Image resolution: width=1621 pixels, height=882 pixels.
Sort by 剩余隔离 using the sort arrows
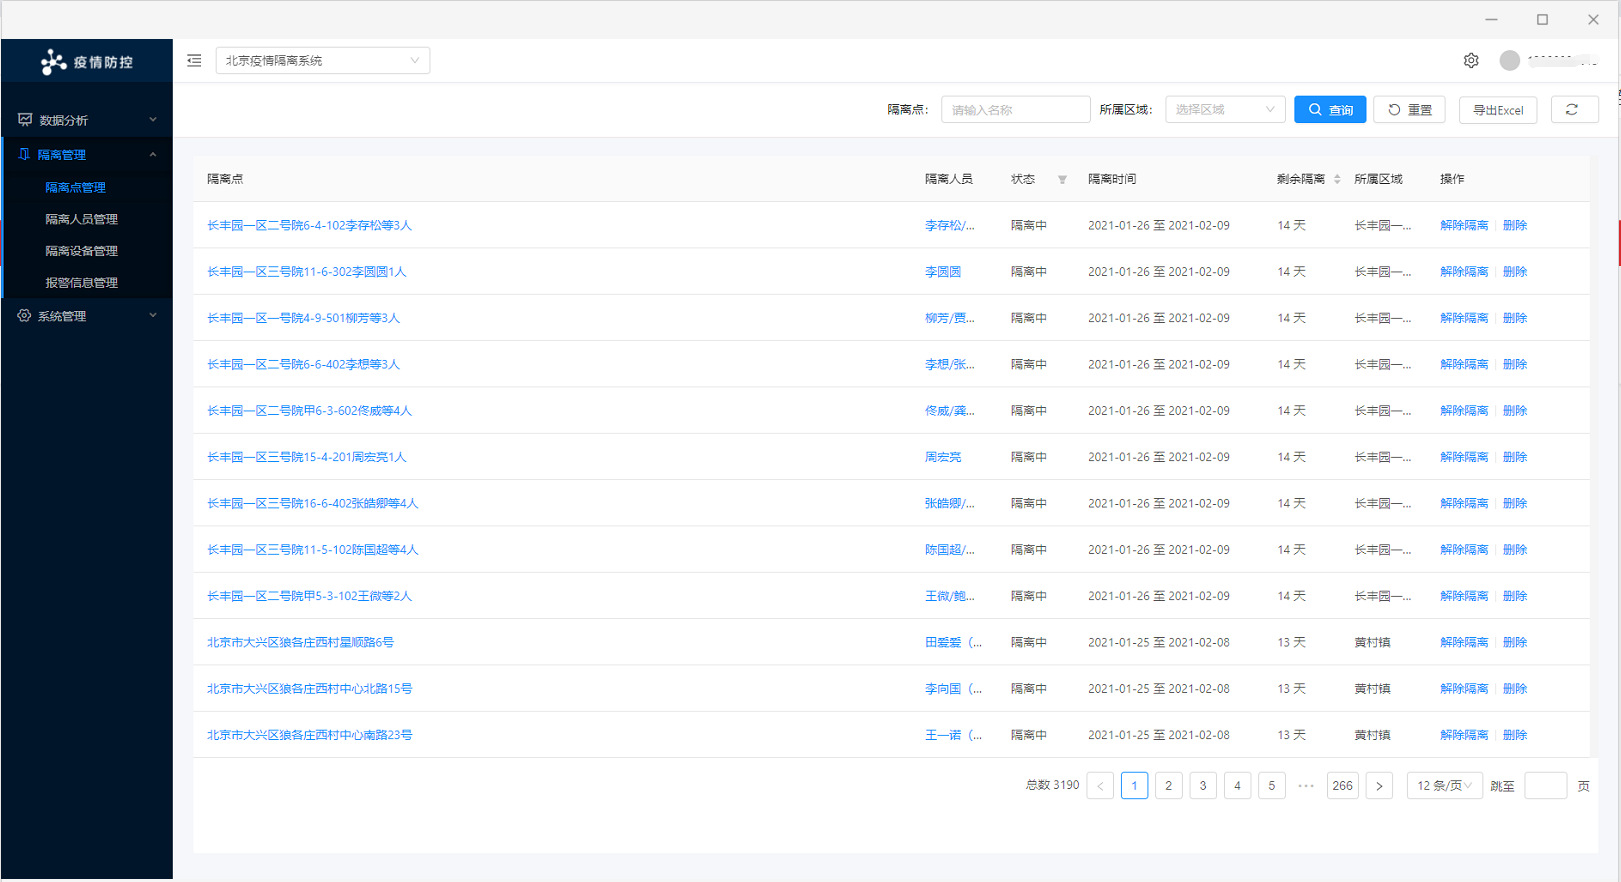[x=1337, y=180]
